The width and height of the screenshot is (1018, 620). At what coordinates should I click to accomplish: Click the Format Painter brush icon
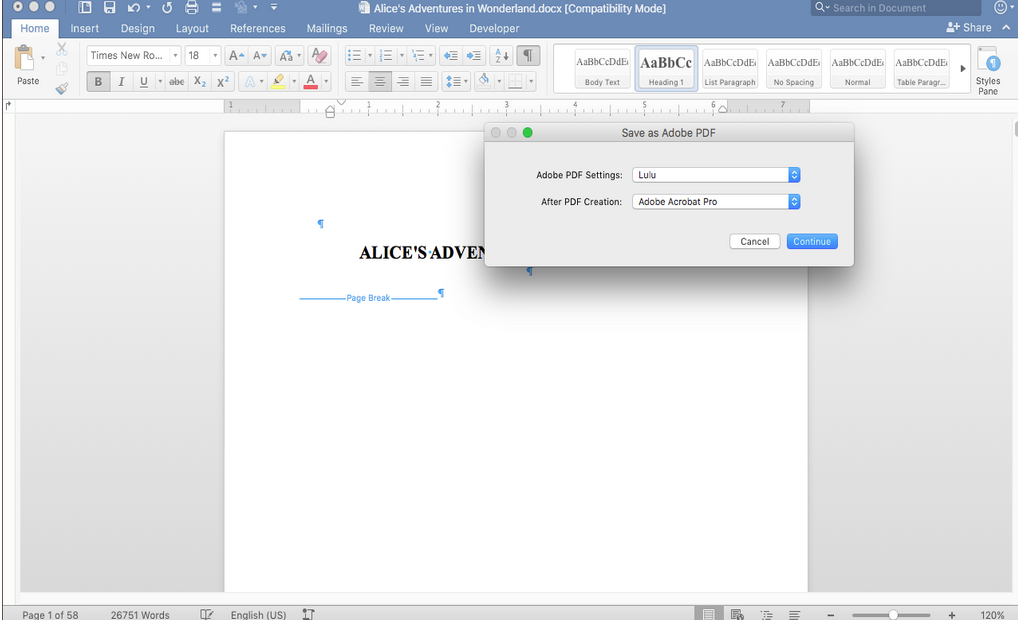pos(62,88)
